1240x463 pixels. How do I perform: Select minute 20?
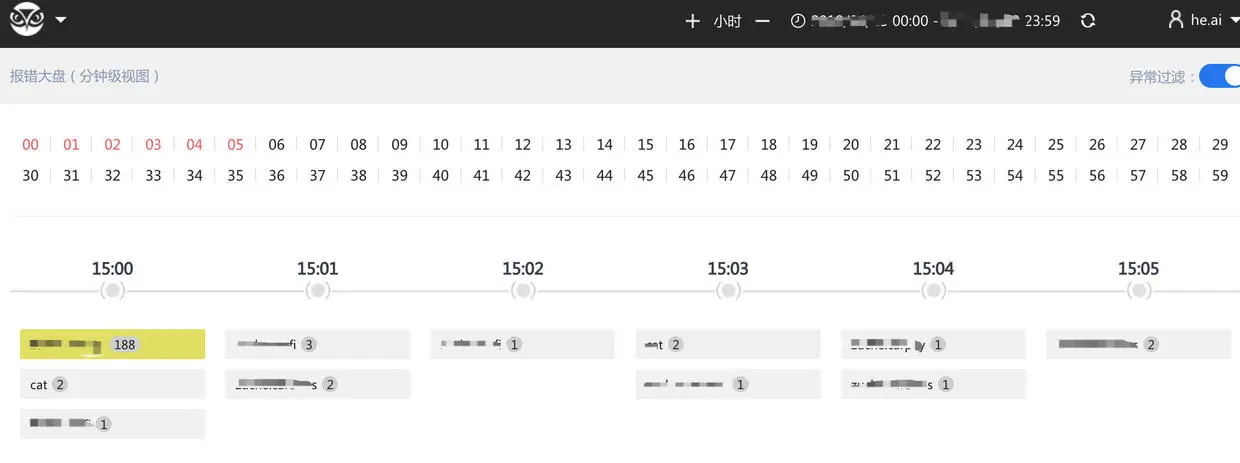tap(851, 145)
